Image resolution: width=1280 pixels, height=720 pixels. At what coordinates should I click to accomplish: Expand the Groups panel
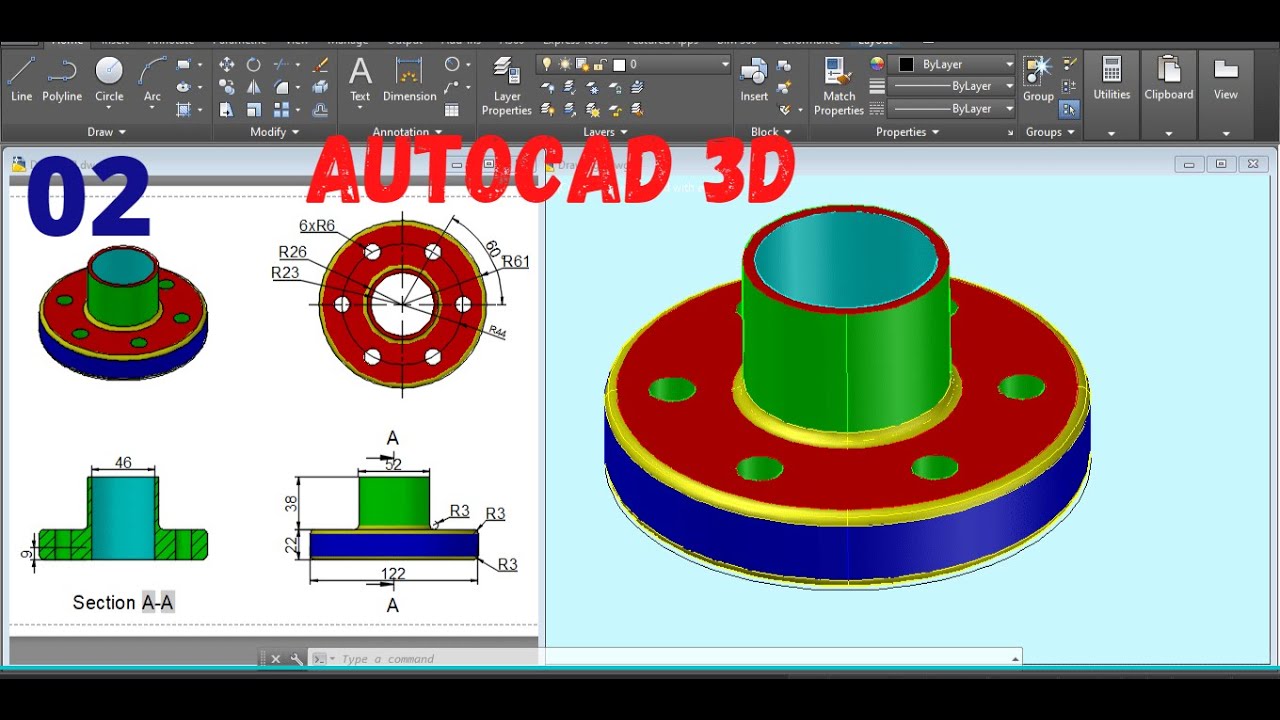tap(1050, 132)
